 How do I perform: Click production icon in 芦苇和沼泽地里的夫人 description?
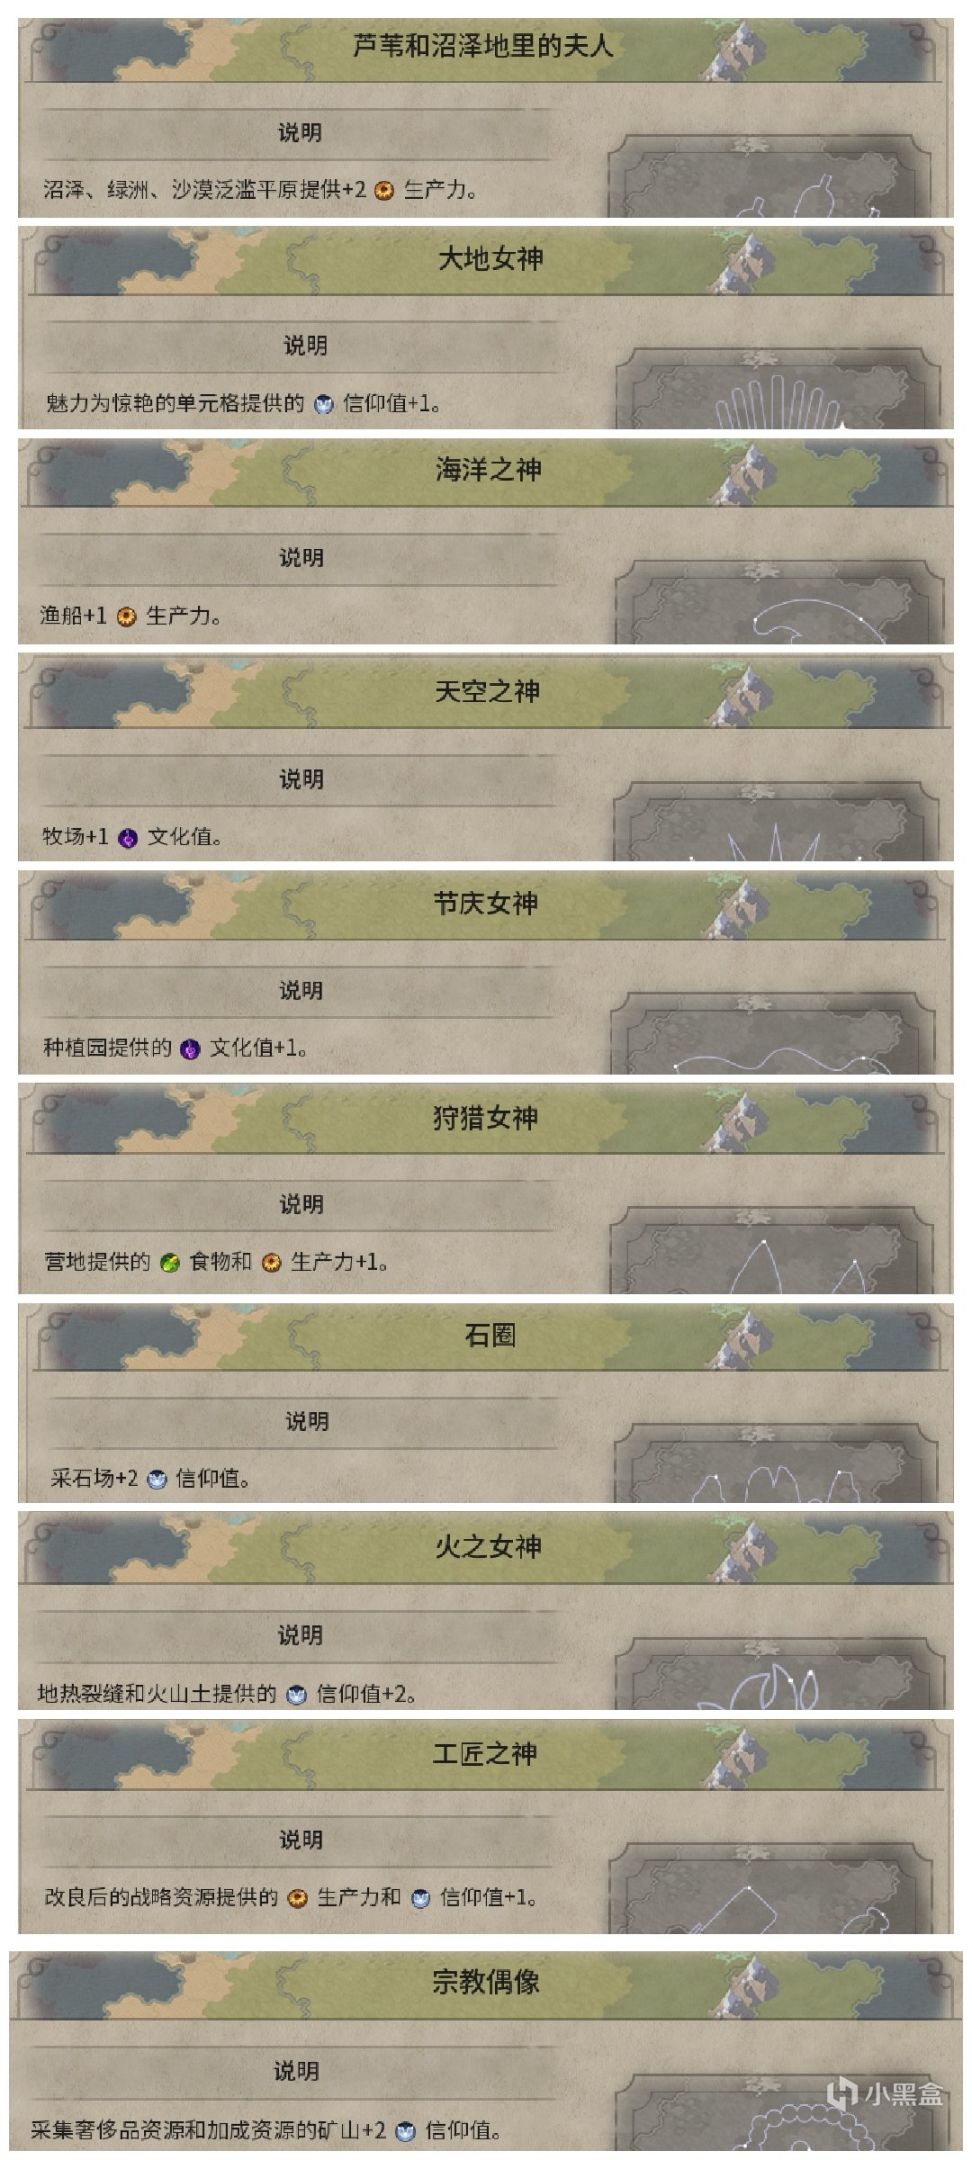(385, 190)
